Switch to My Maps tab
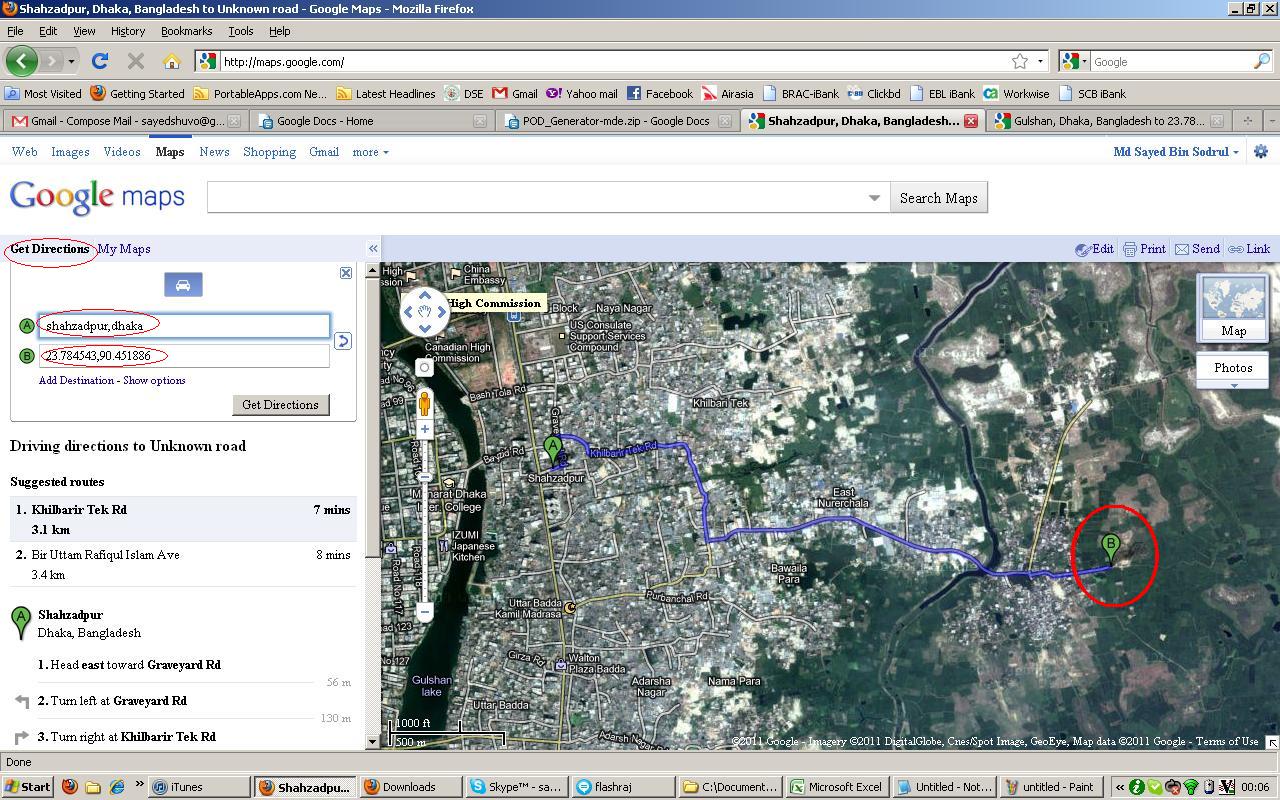1280x800 pixels. tap(124, 249)
